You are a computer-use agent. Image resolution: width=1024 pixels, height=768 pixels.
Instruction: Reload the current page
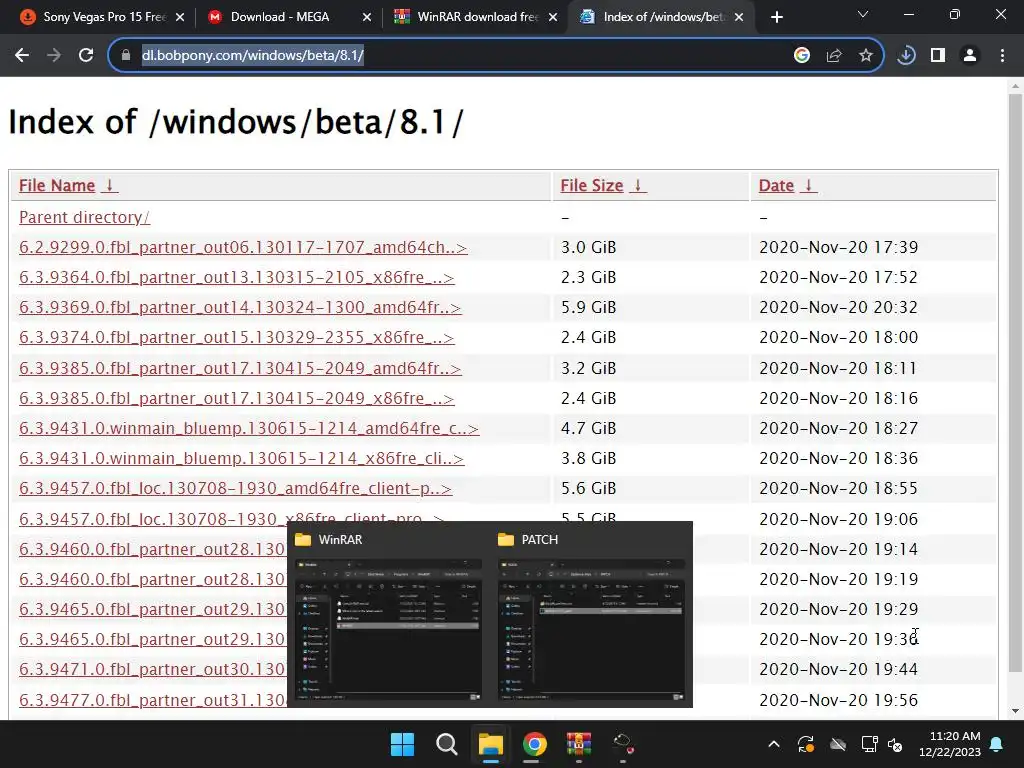86,56
